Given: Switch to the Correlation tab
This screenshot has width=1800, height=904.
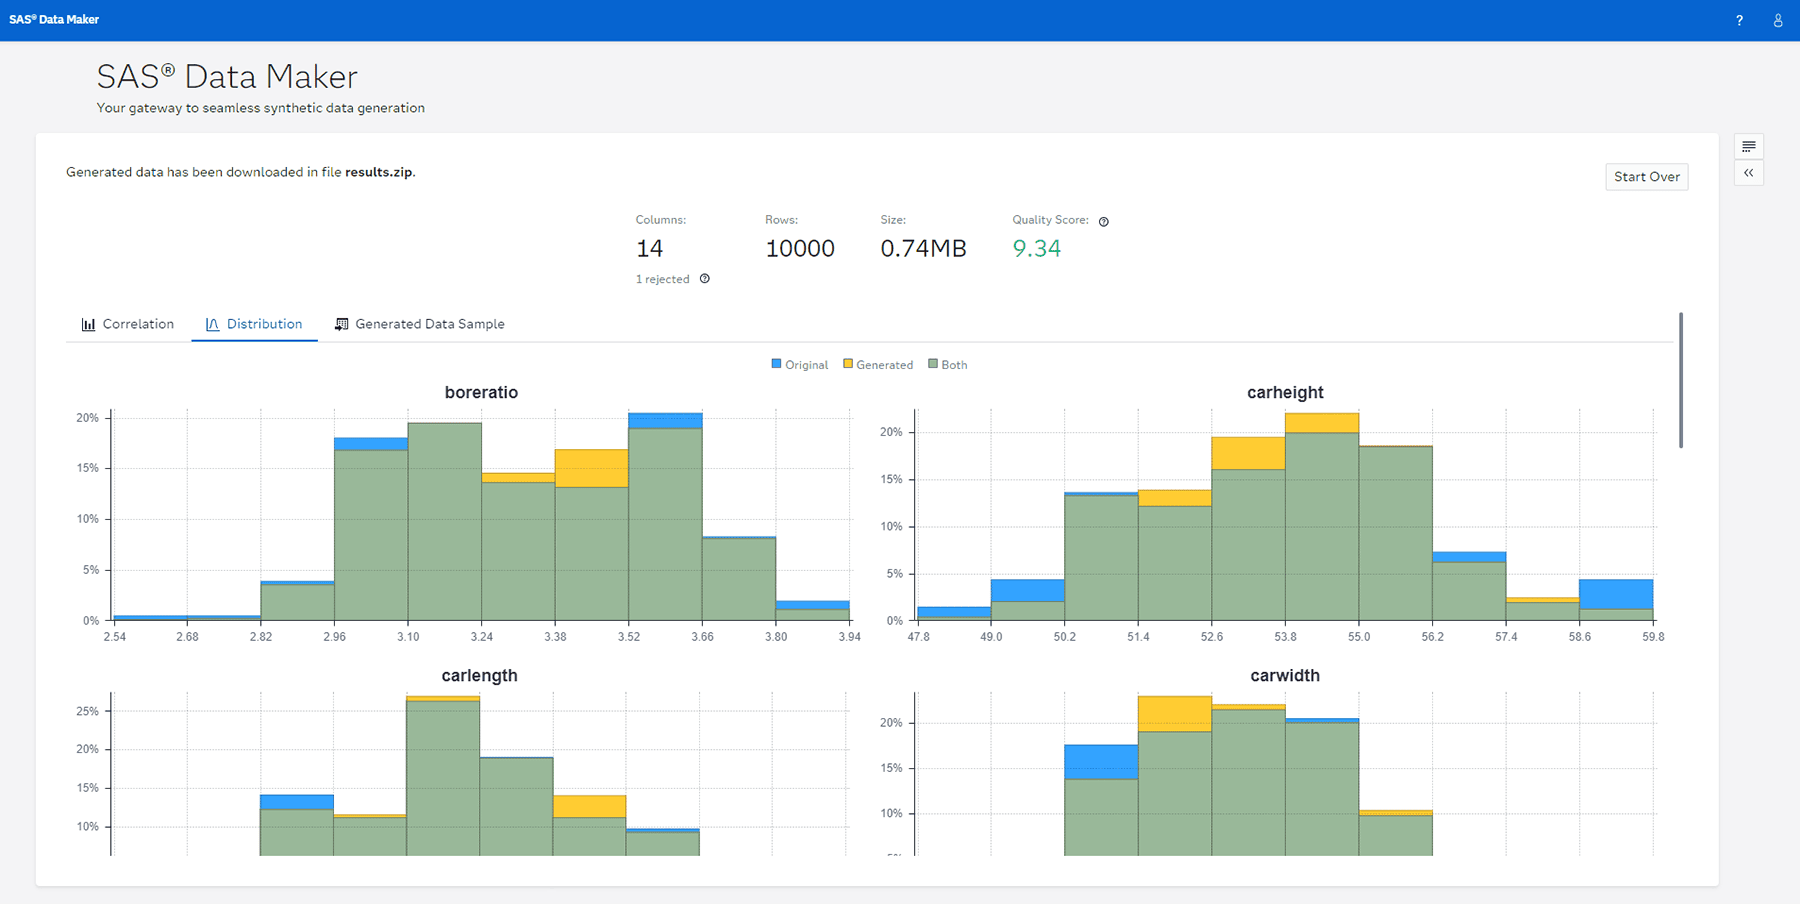Looking at the screenshot, I should point(137,323).
